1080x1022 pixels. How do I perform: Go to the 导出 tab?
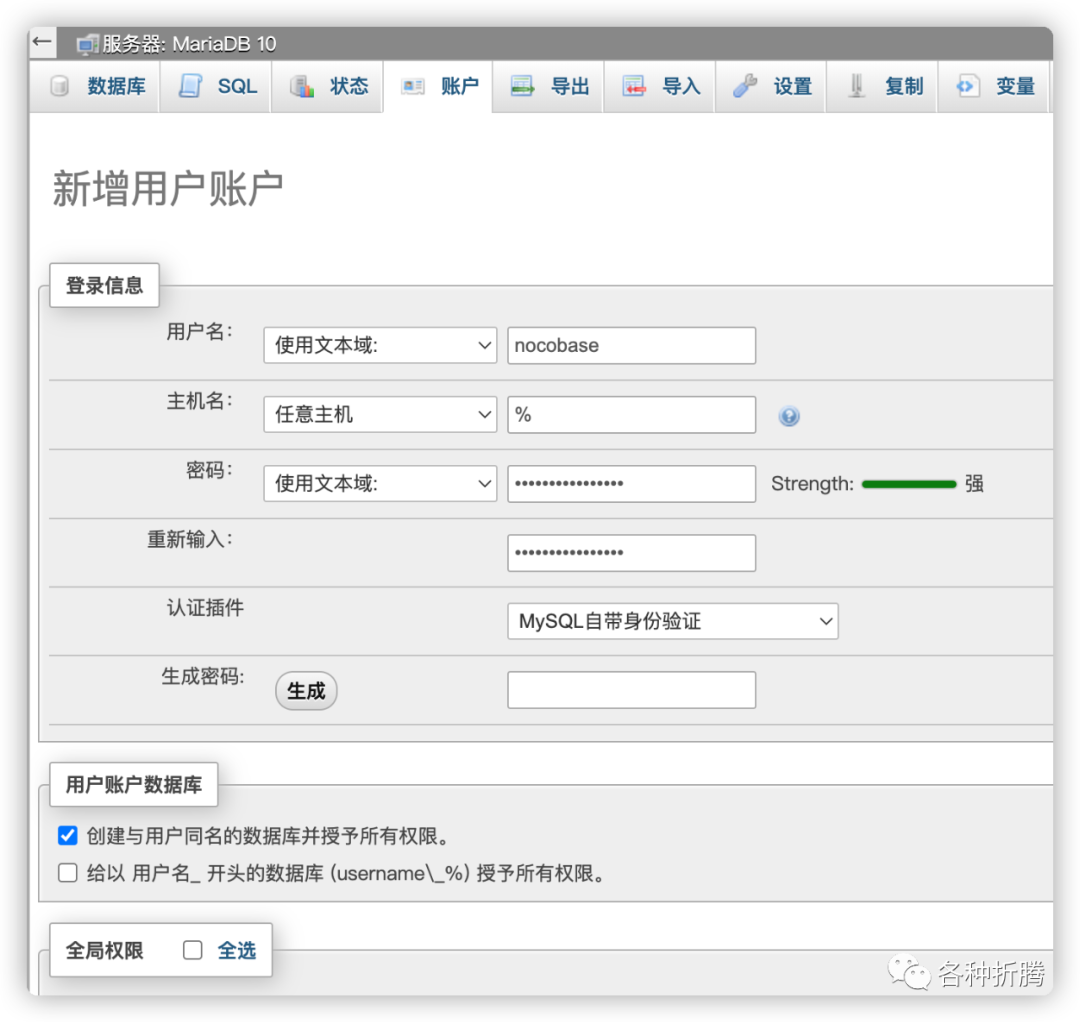[x=549, y=86]
